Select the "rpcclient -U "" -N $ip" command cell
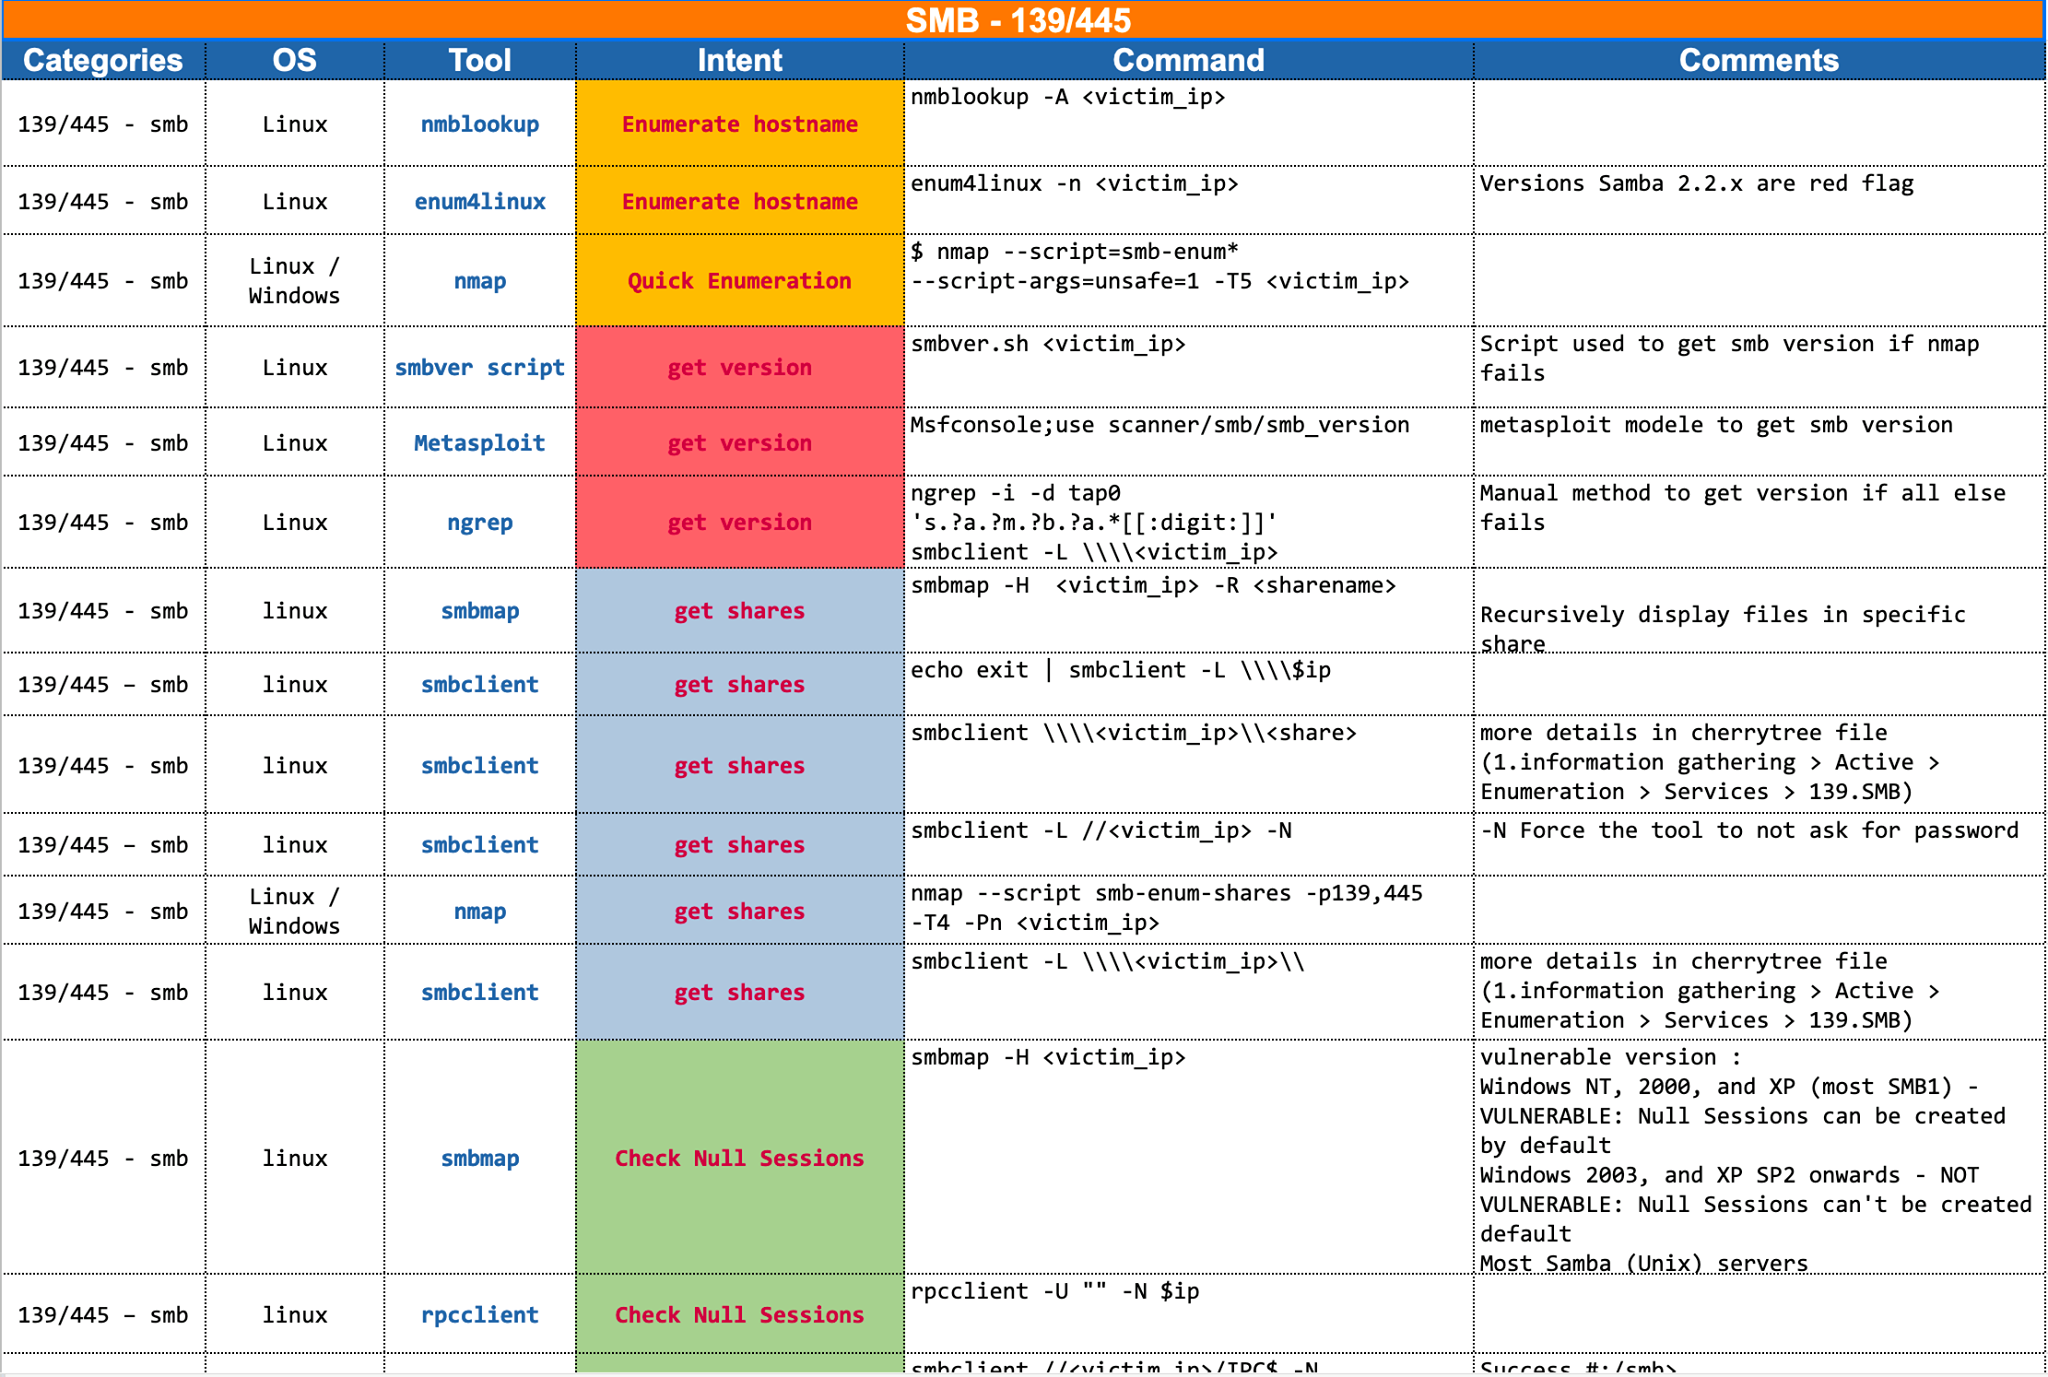 pos(1189,1314)
